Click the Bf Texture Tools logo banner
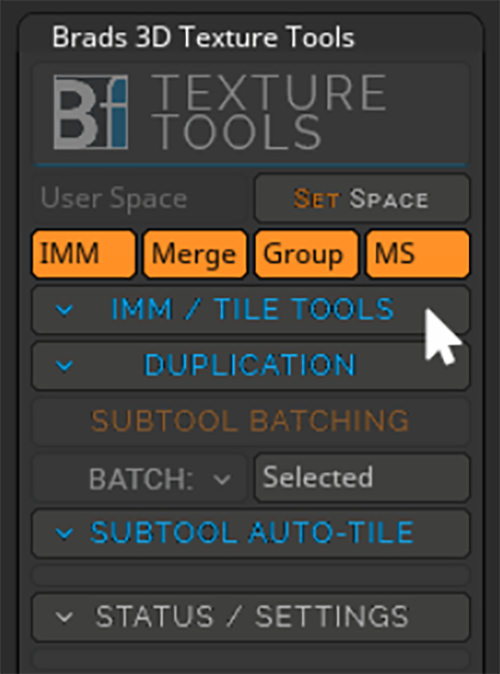 (x=250, y=113)
